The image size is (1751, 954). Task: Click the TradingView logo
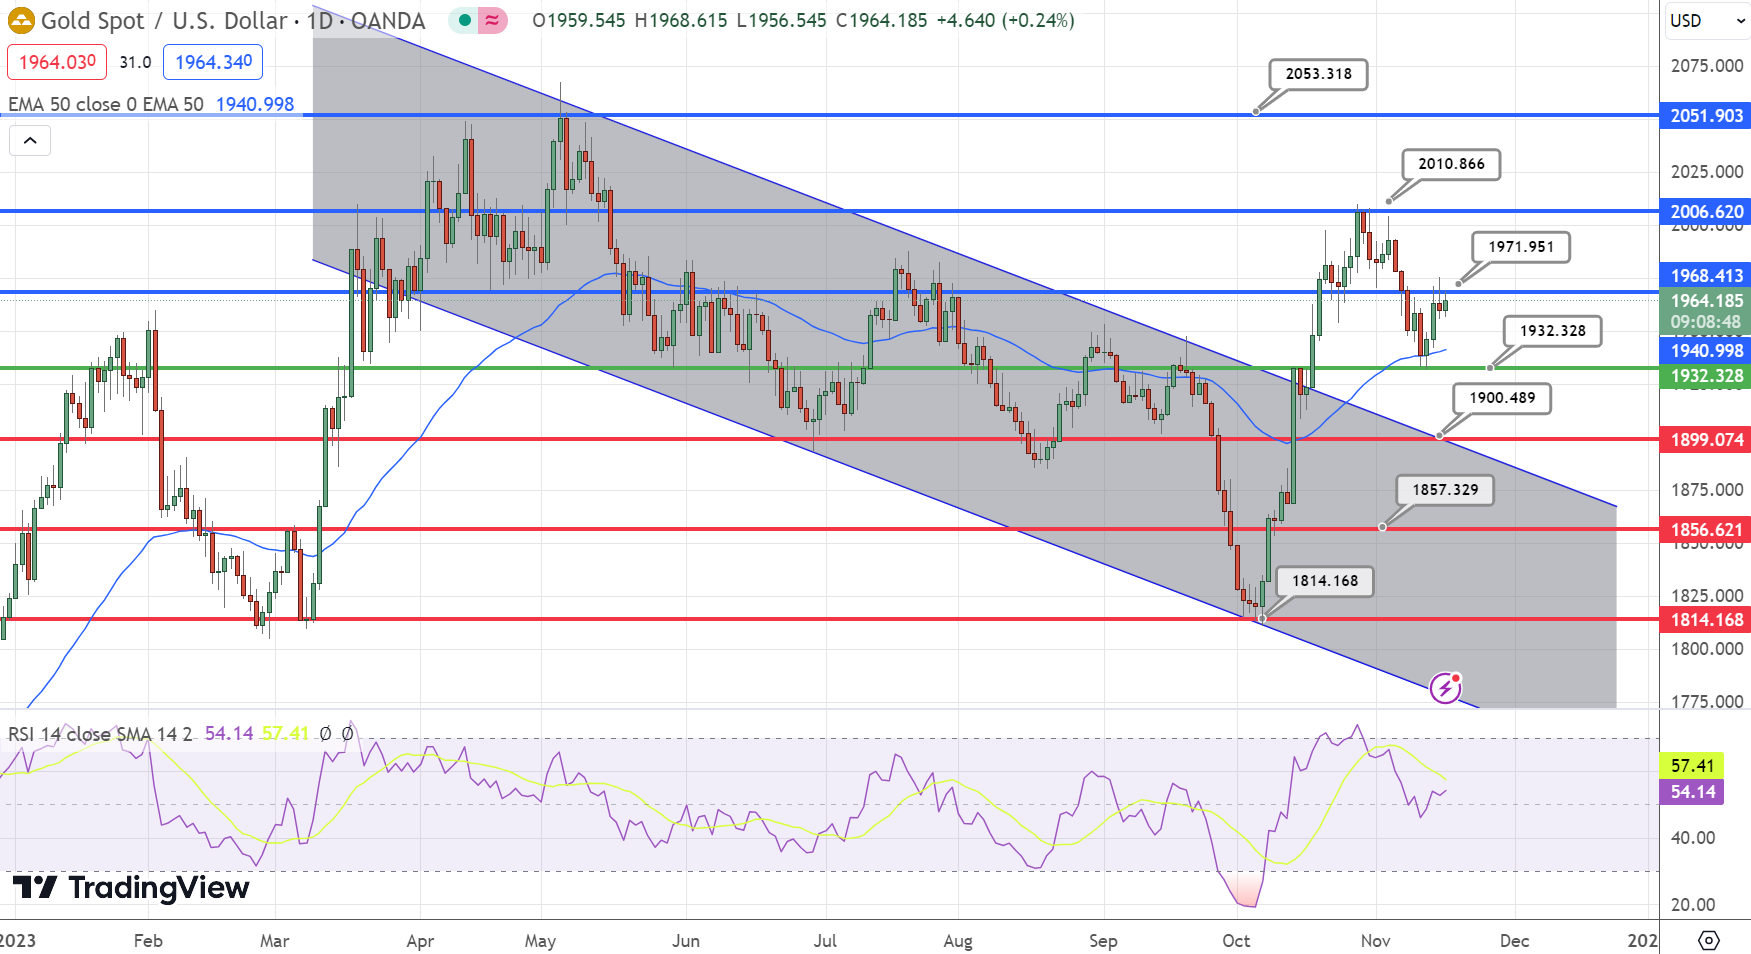(x=131, y=887)
